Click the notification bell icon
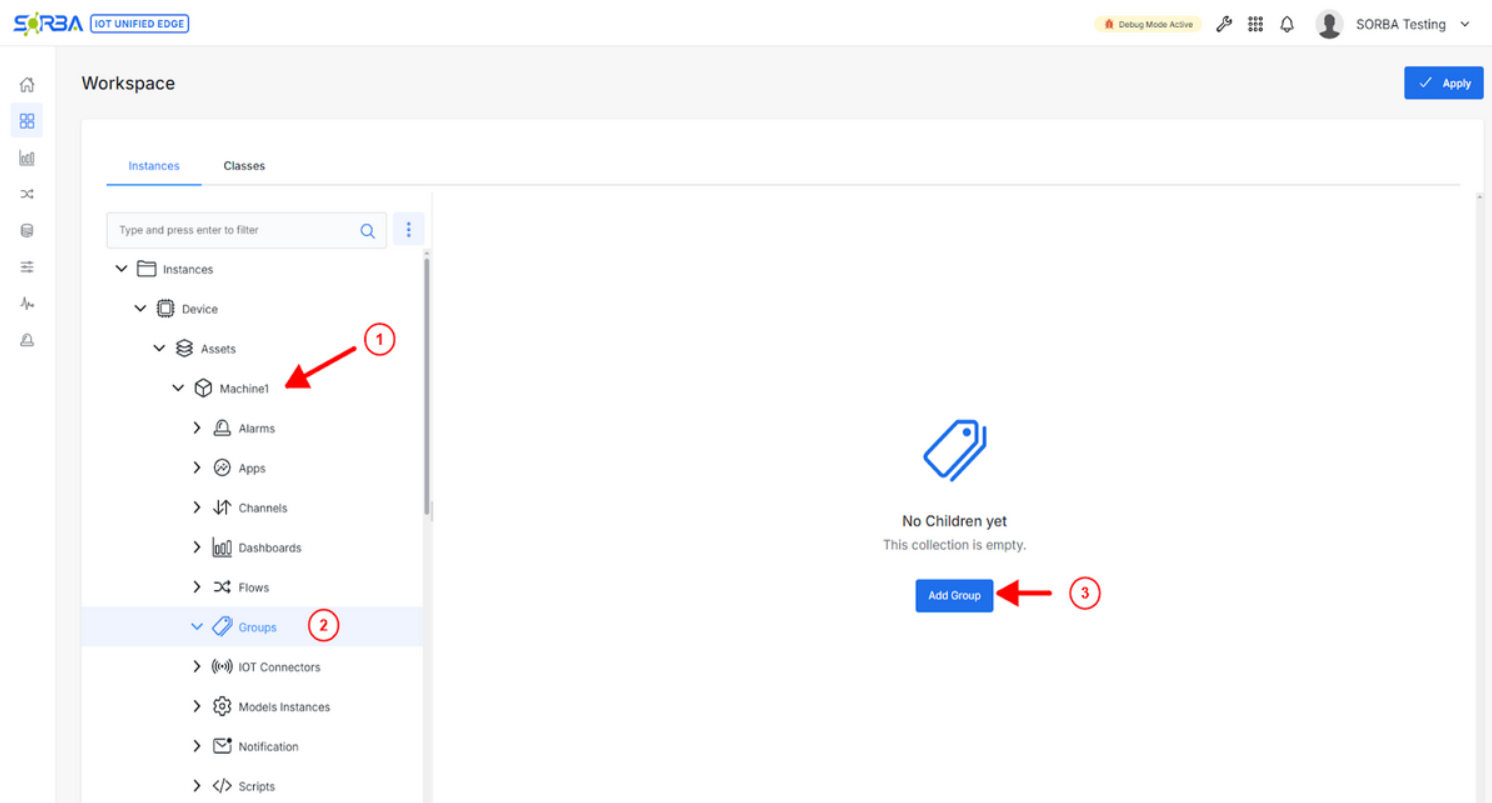This screenshot has width=1492, height=803. tap(1287, 25)
